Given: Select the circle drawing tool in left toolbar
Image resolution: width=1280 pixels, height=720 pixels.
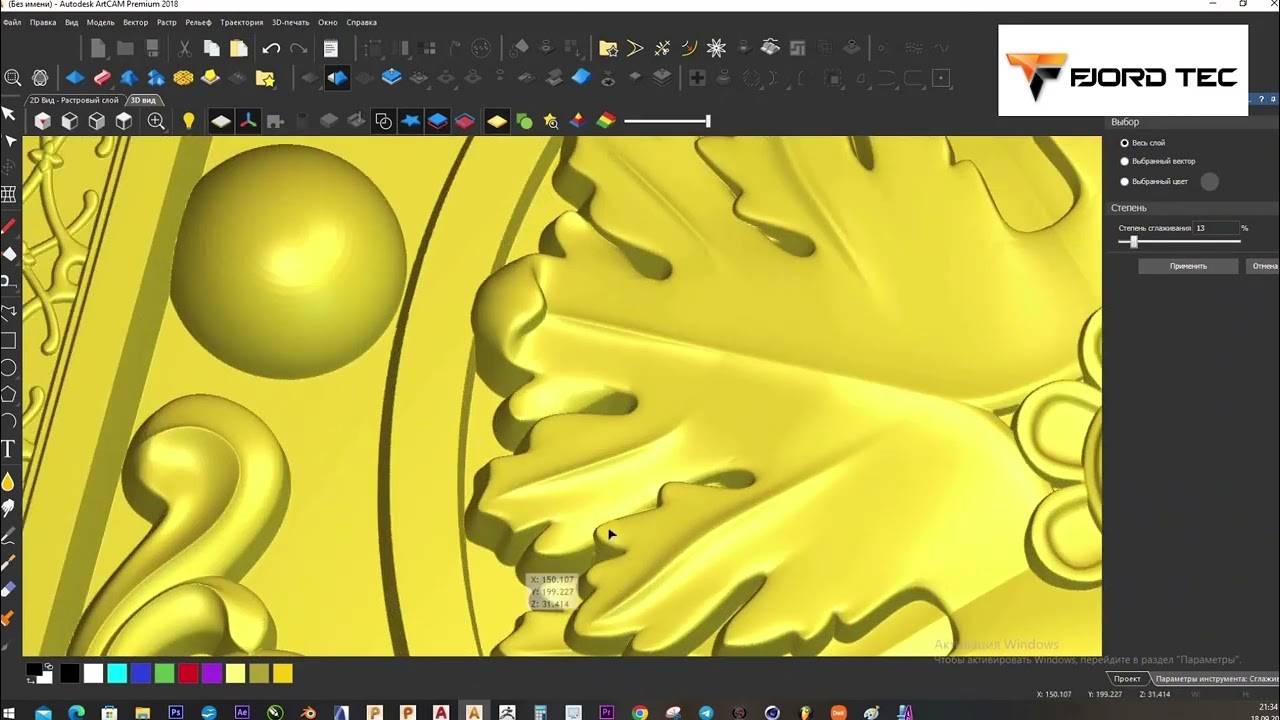Looking at the screenshot, I should 9,367.
